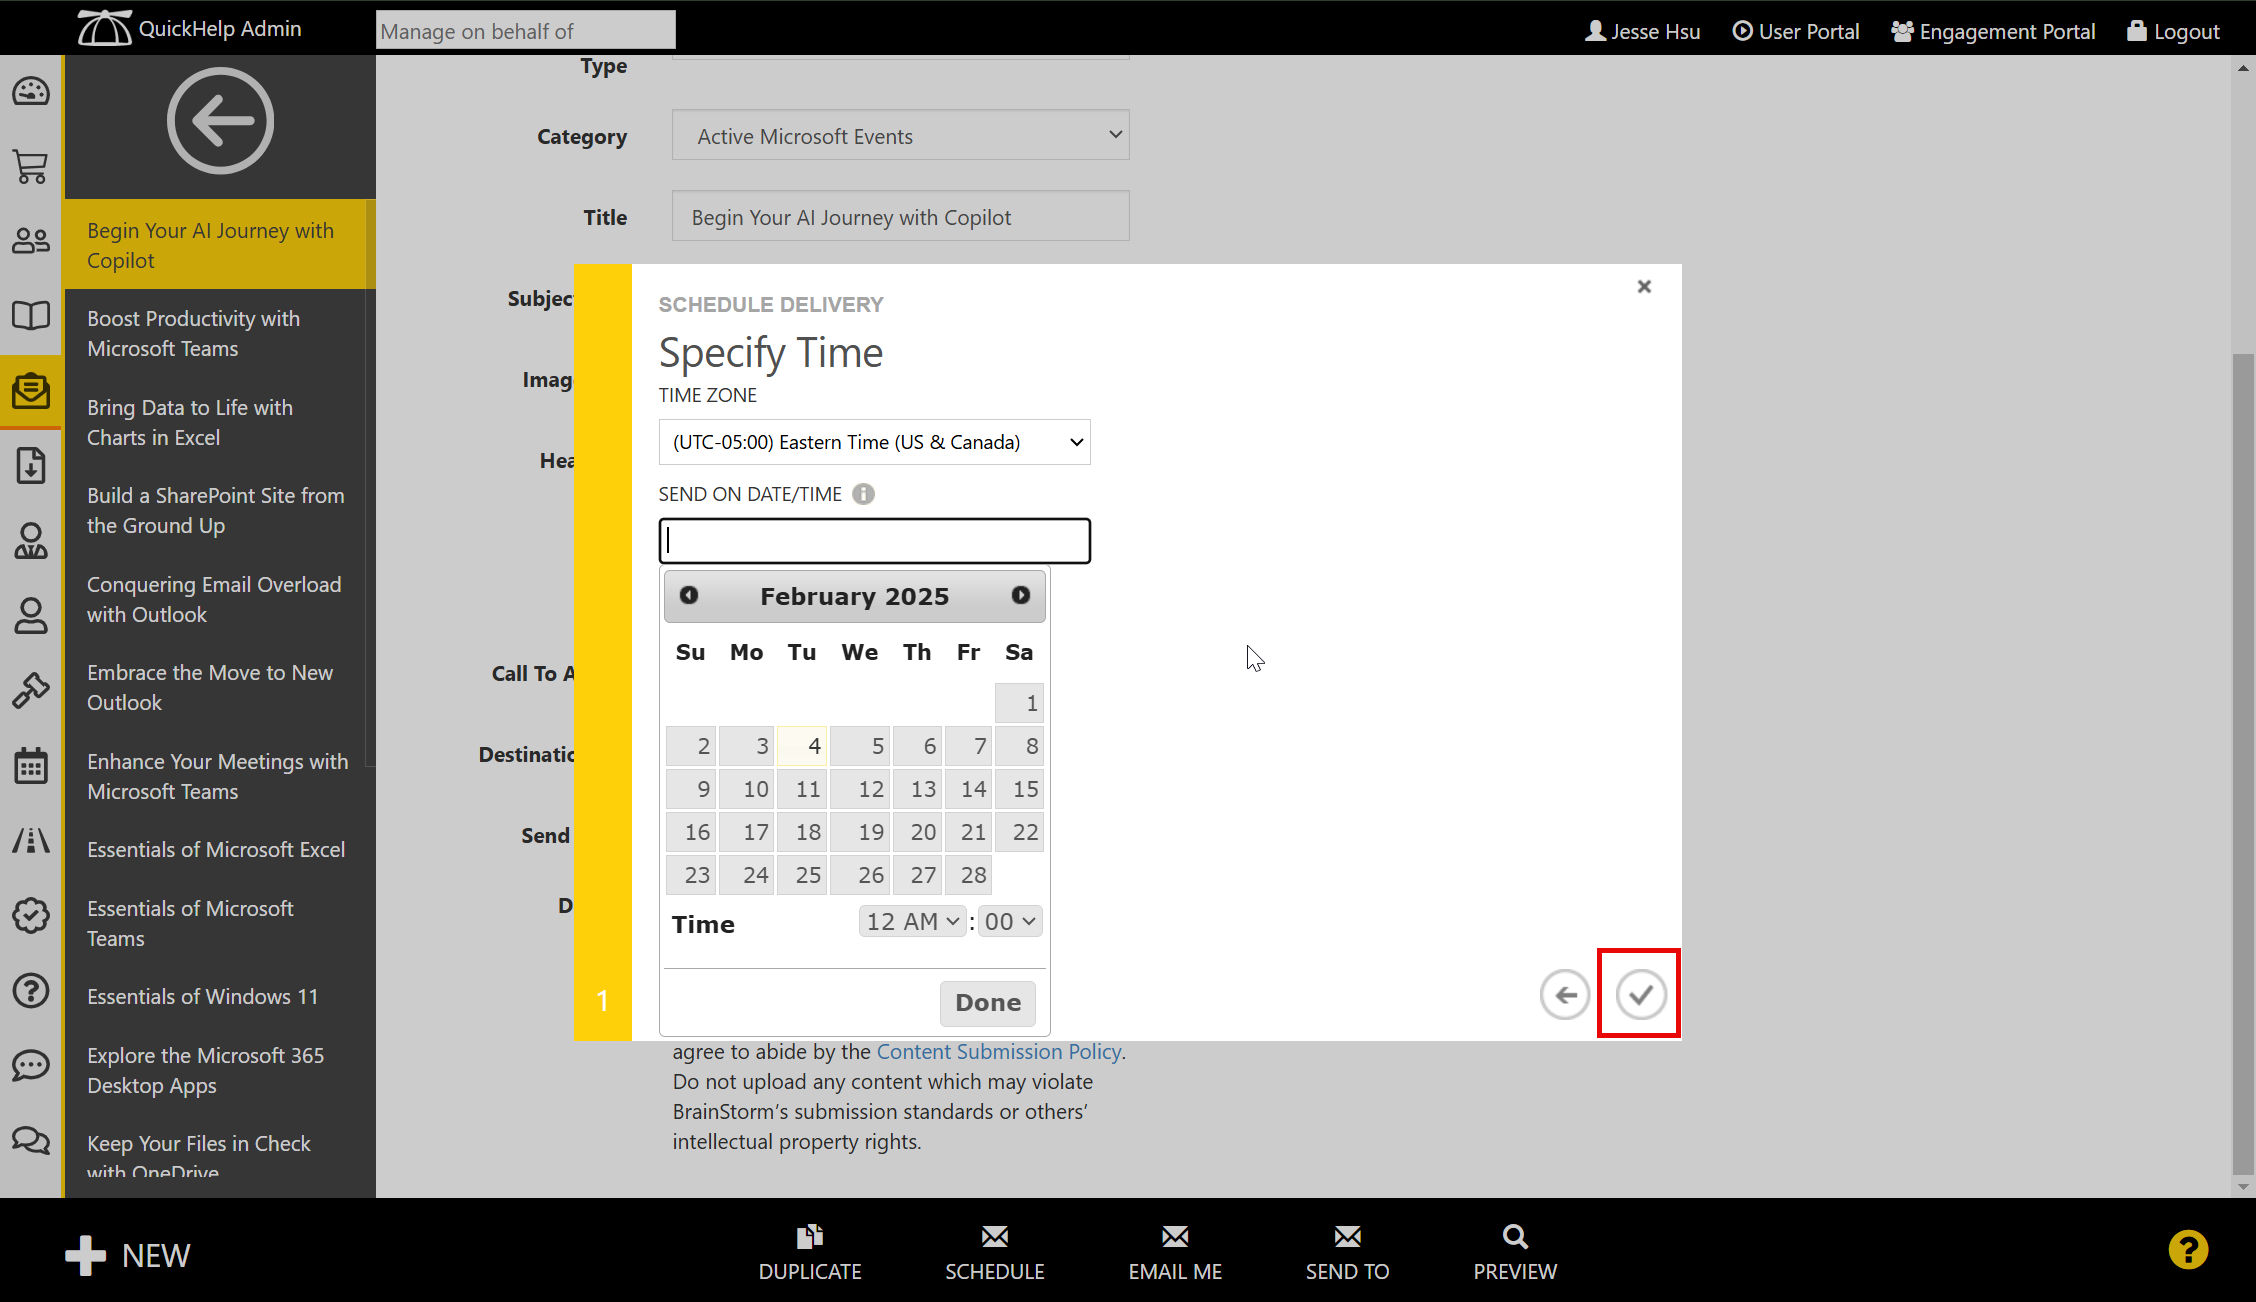The width and height of the screenshot is (2256, 1302).
Task: Click the dialog's back arrow button
Action: click(1565, 994)
